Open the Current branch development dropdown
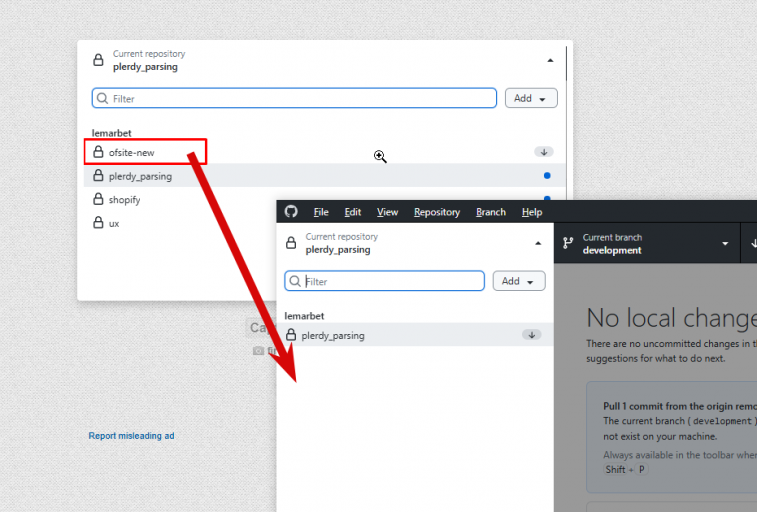 (x=647, y=243)
